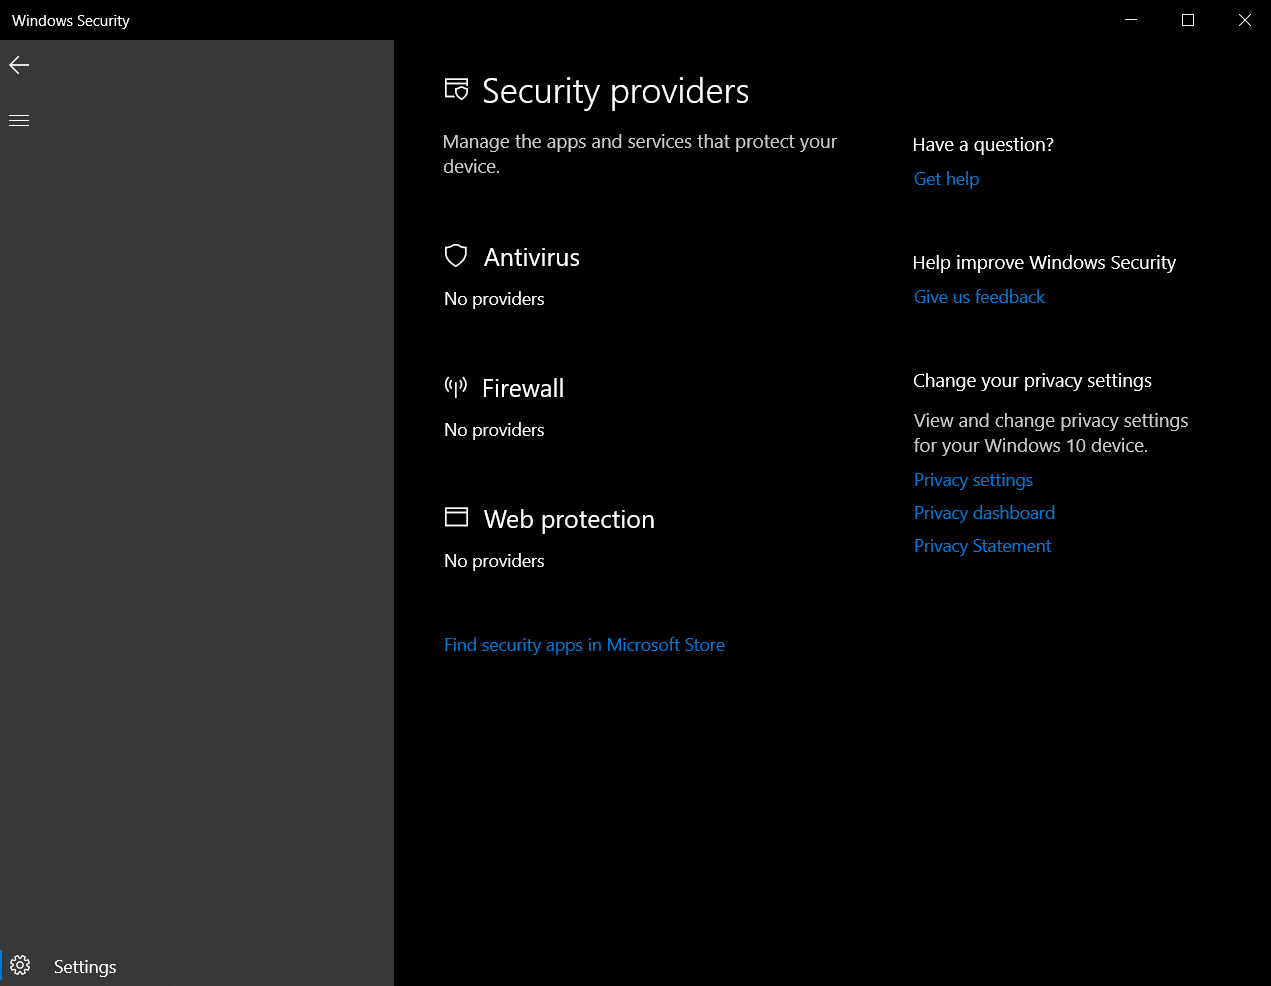
Task: Click the Web protection section heading
Action: (x=569, y=519)
